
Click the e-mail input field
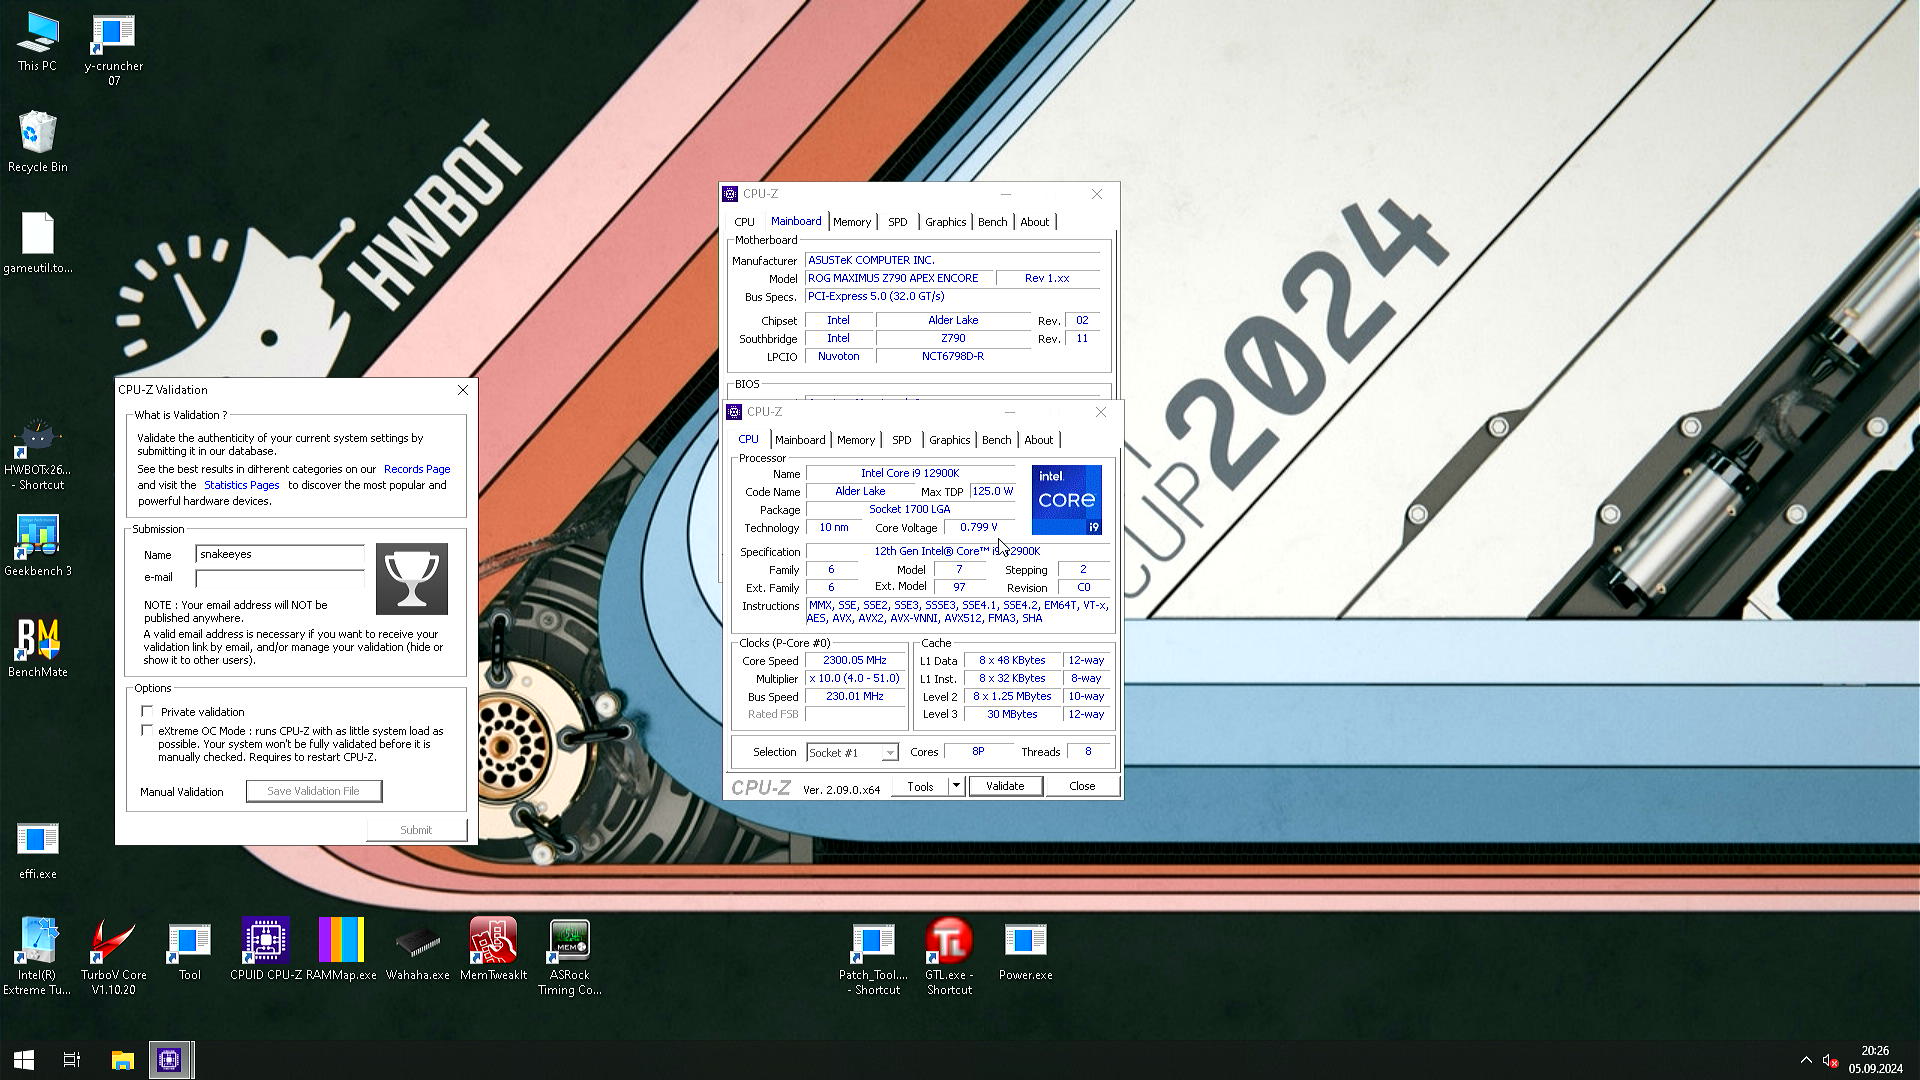pyautogui.click(x=280, y=578)
